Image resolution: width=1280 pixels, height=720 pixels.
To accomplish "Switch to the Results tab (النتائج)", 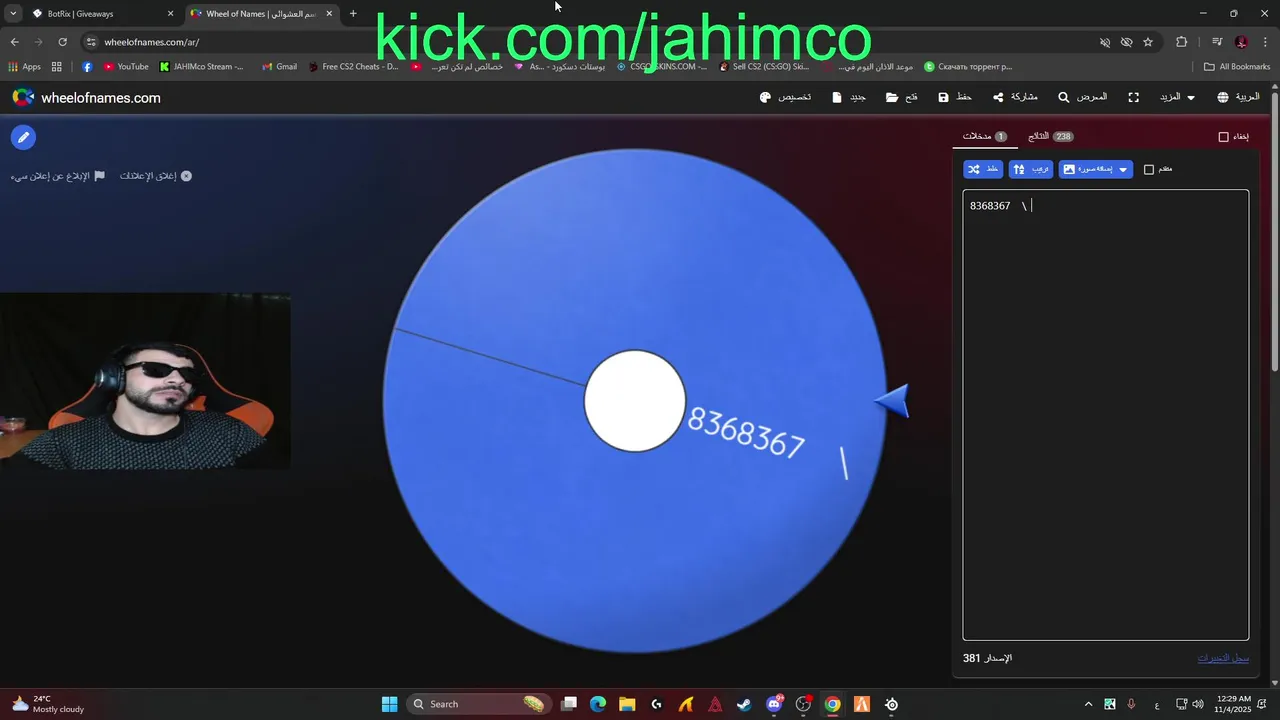I will pyautogui.click(x=1050, y=136).
